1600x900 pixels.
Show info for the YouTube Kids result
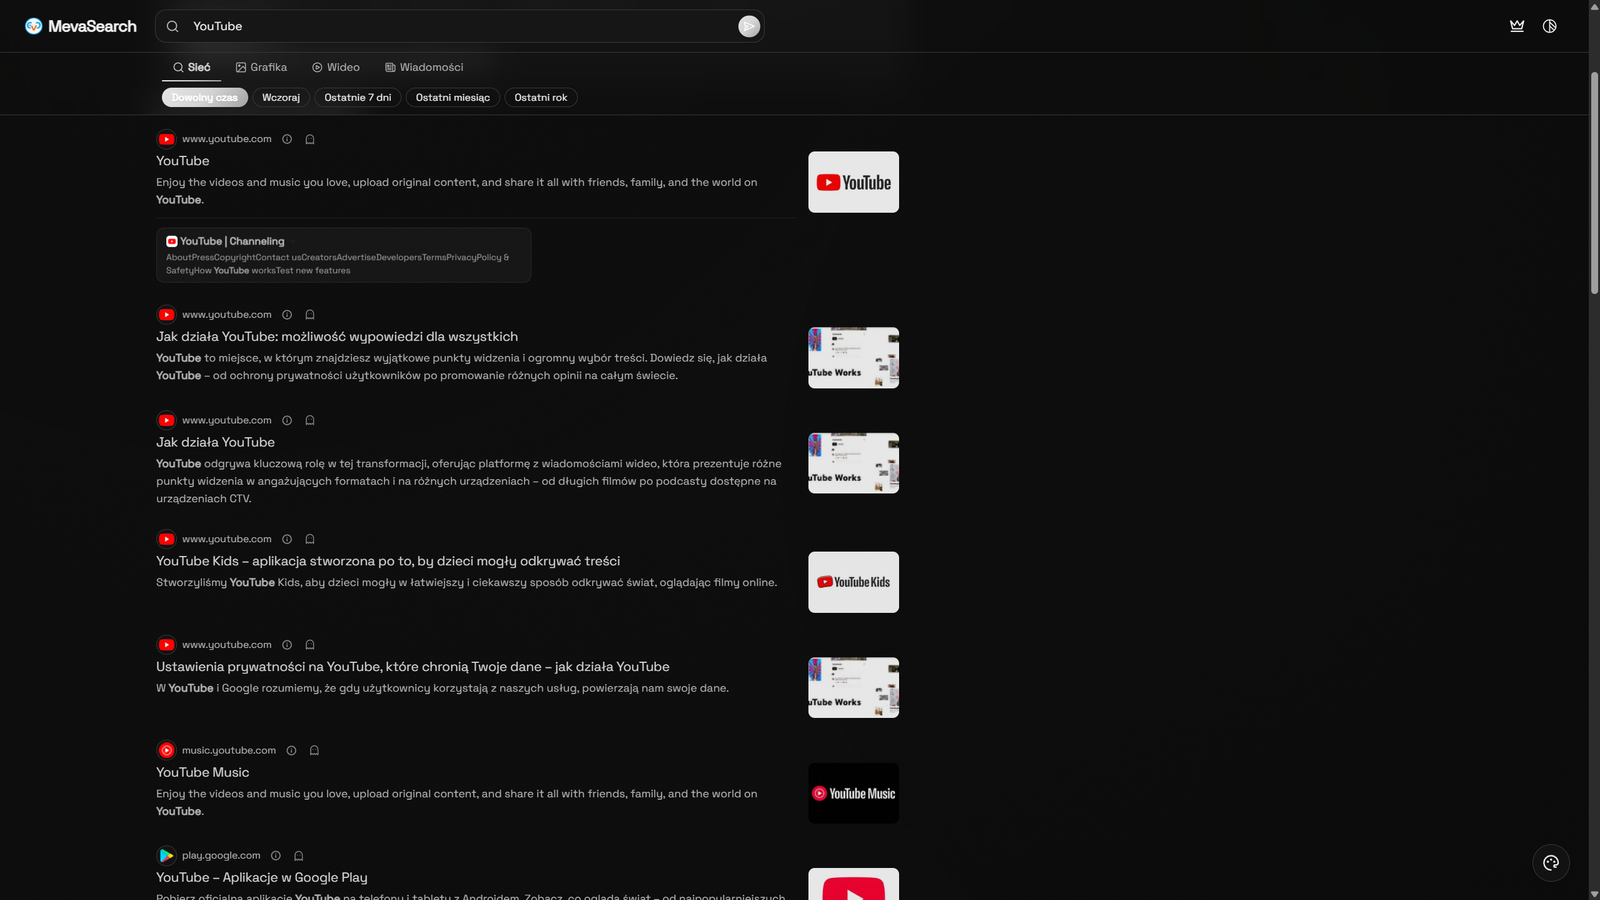pos(287,539)
